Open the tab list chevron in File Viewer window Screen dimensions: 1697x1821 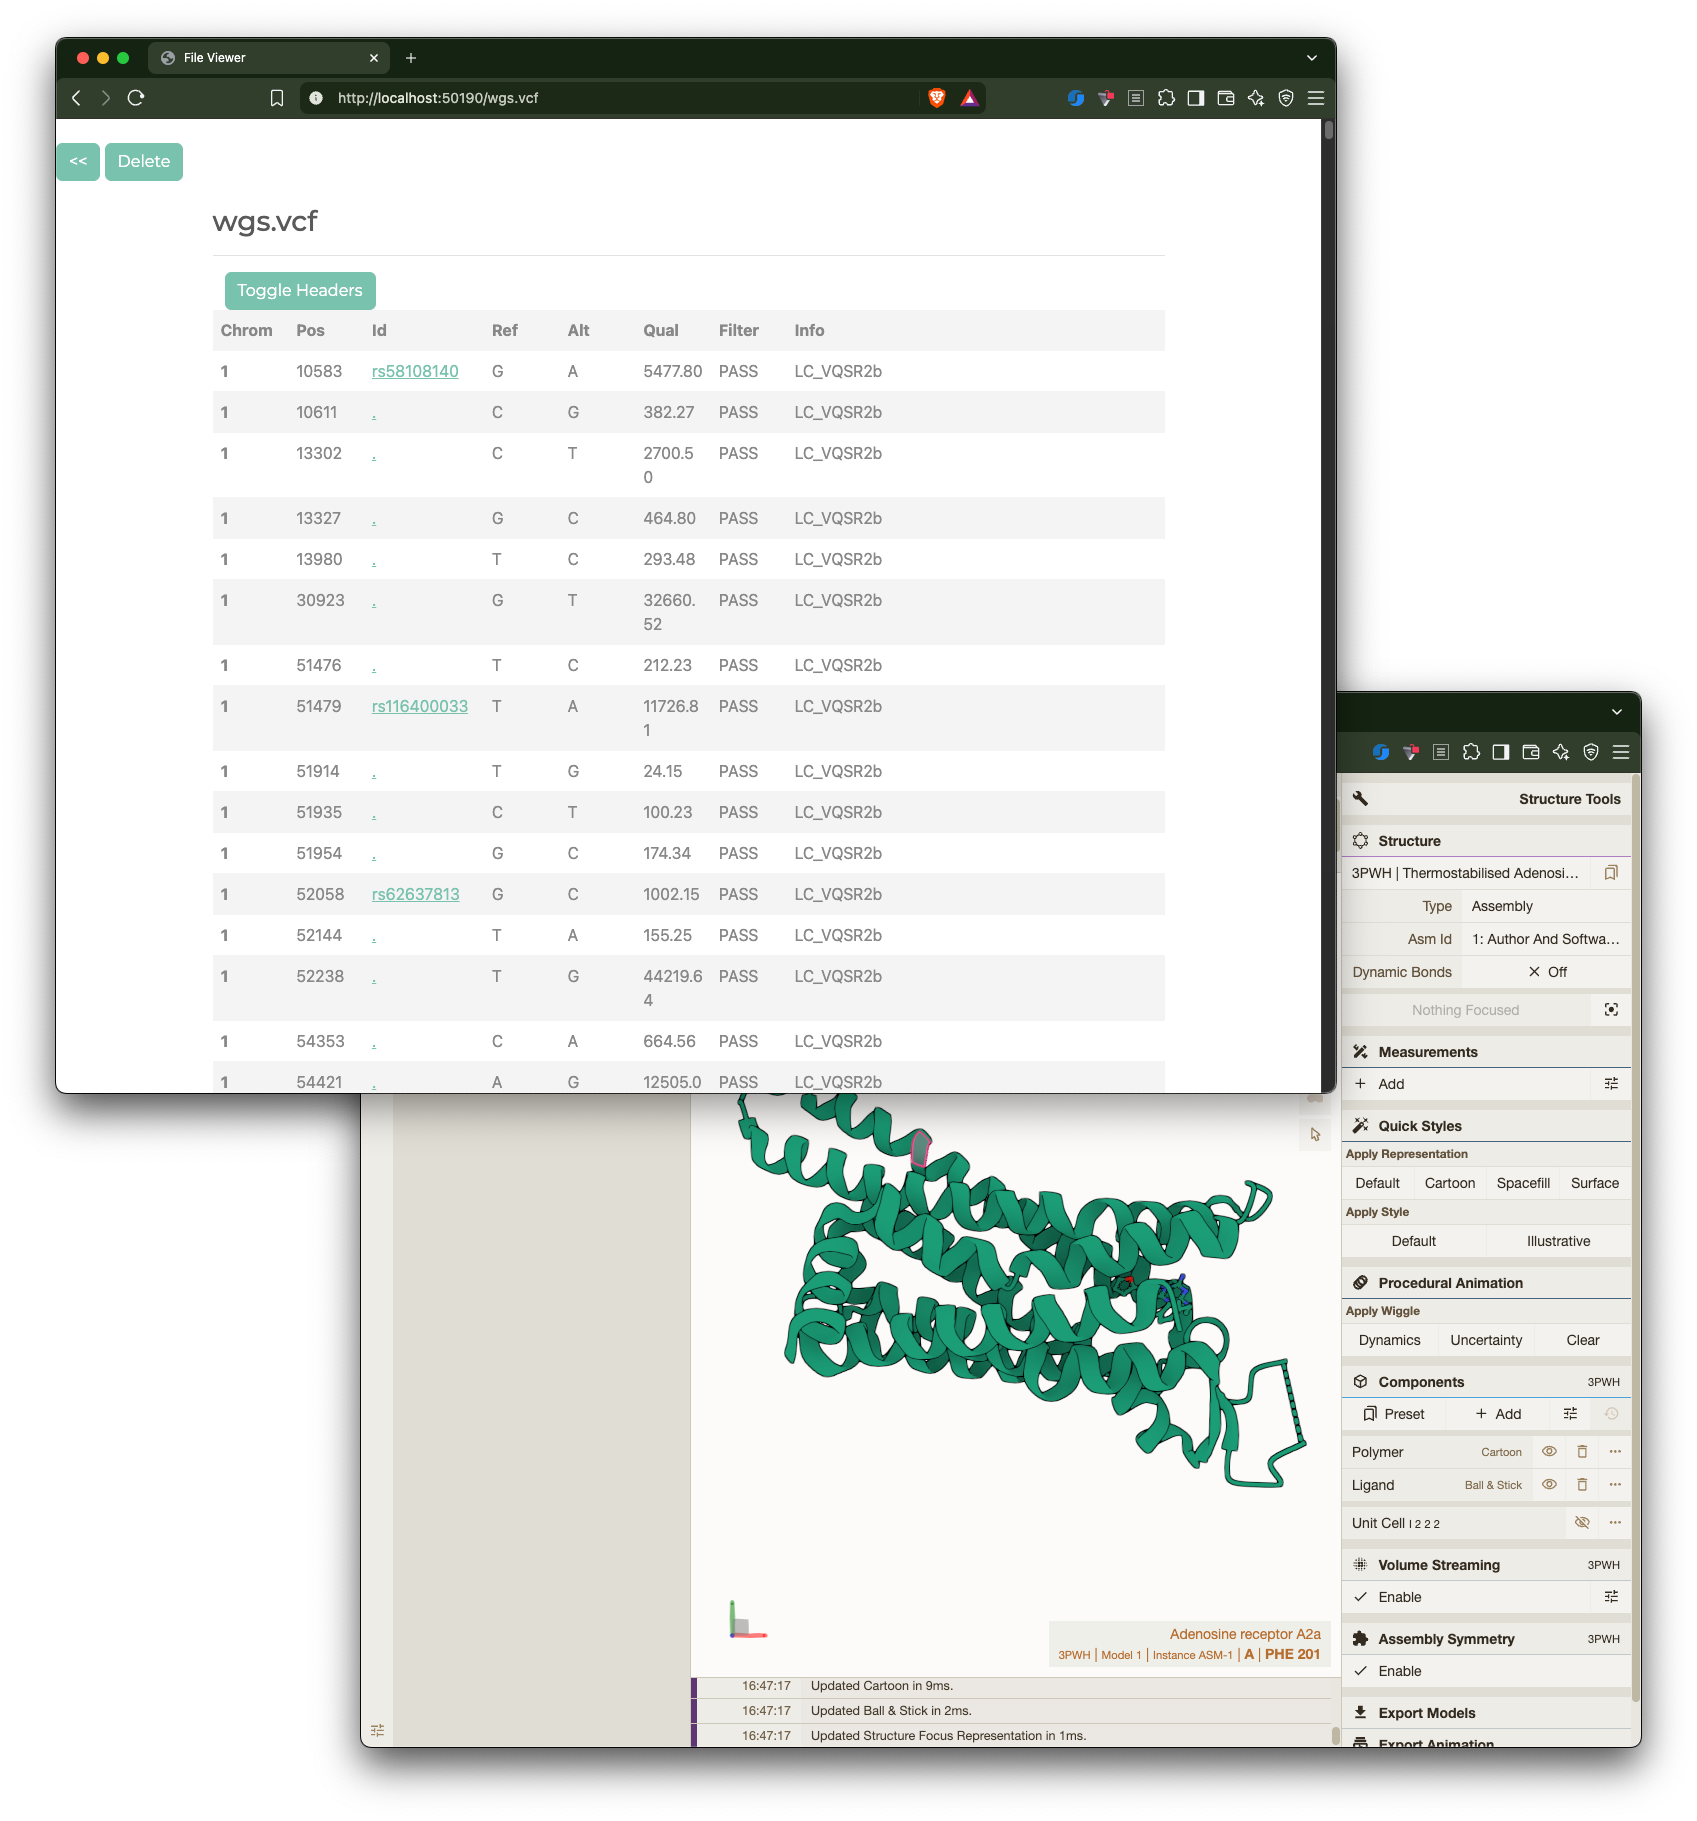pos(1312,58)
